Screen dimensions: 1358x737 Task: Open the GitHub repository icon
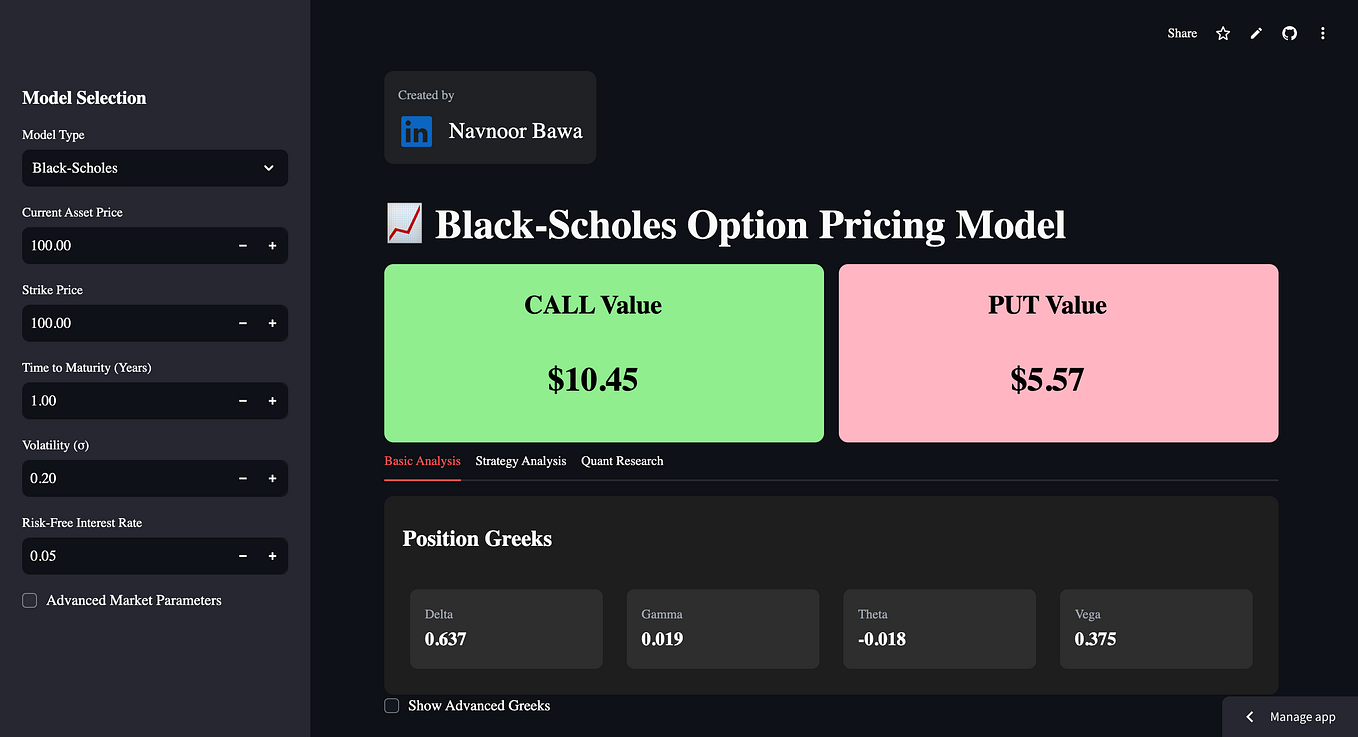1290,33
